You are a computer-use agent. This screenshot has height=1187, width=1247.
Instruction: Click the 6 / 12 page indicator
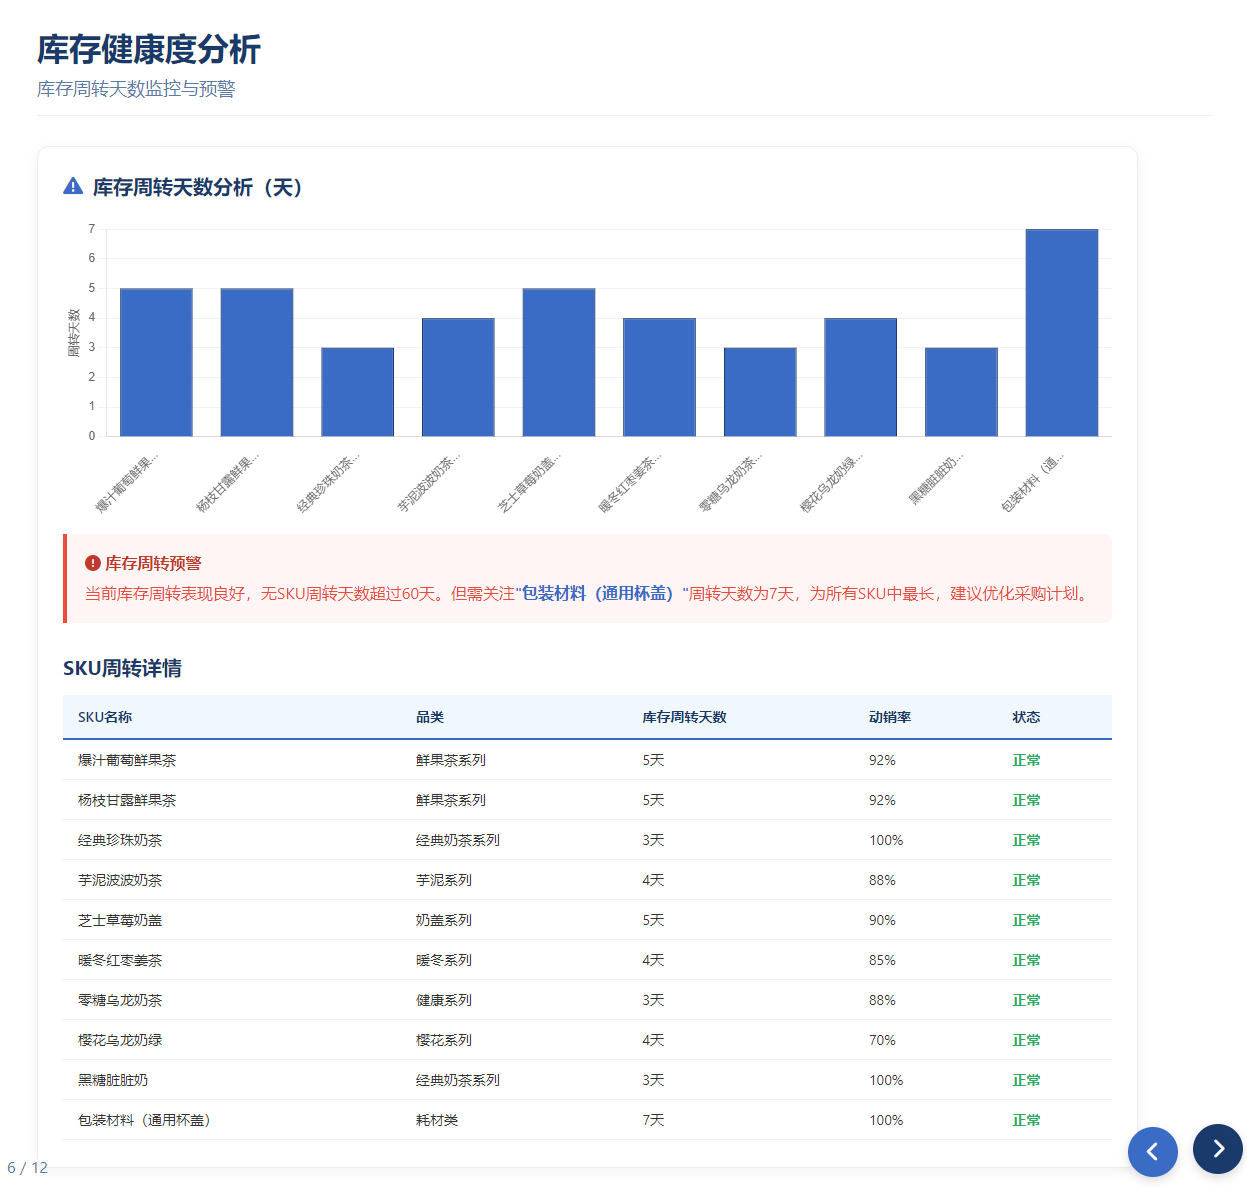(x=27, y=1167)
